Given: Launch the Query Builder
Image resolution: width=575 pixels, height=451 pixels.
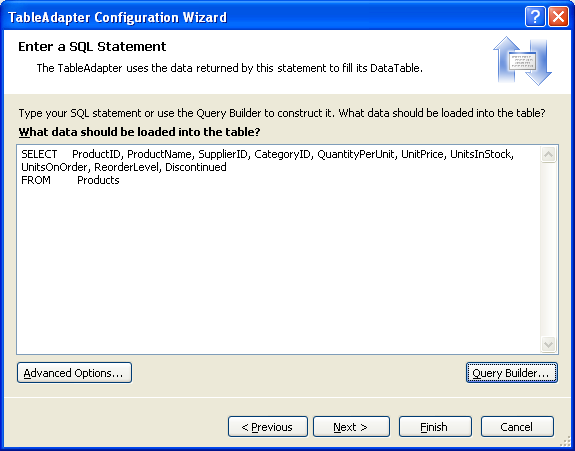Looking at the screenshot, I should pos(512,373).
